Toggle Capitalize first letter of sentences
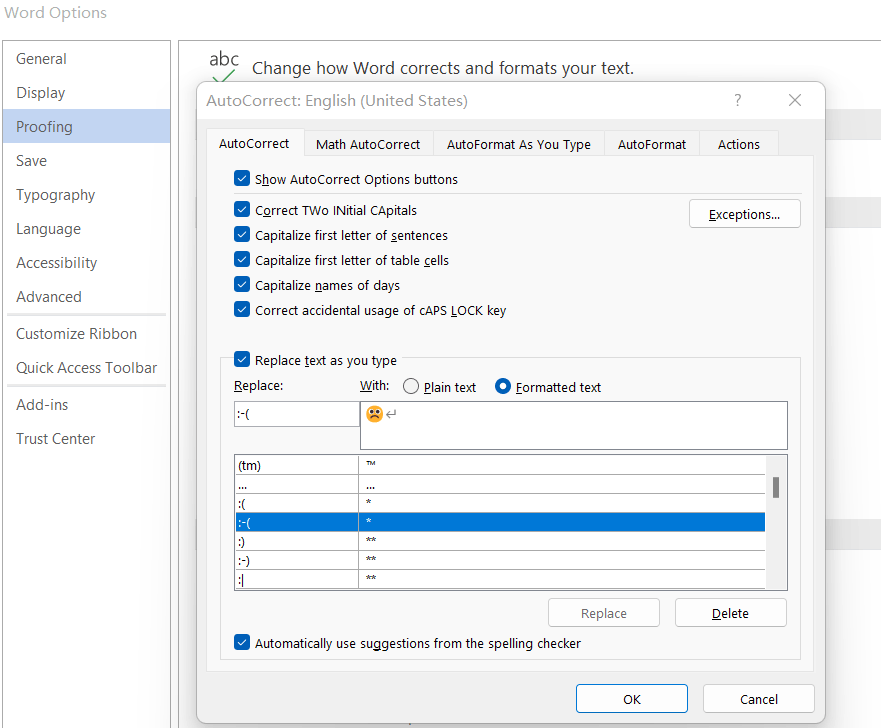This screenshot has width=881, height=728. 242,234
